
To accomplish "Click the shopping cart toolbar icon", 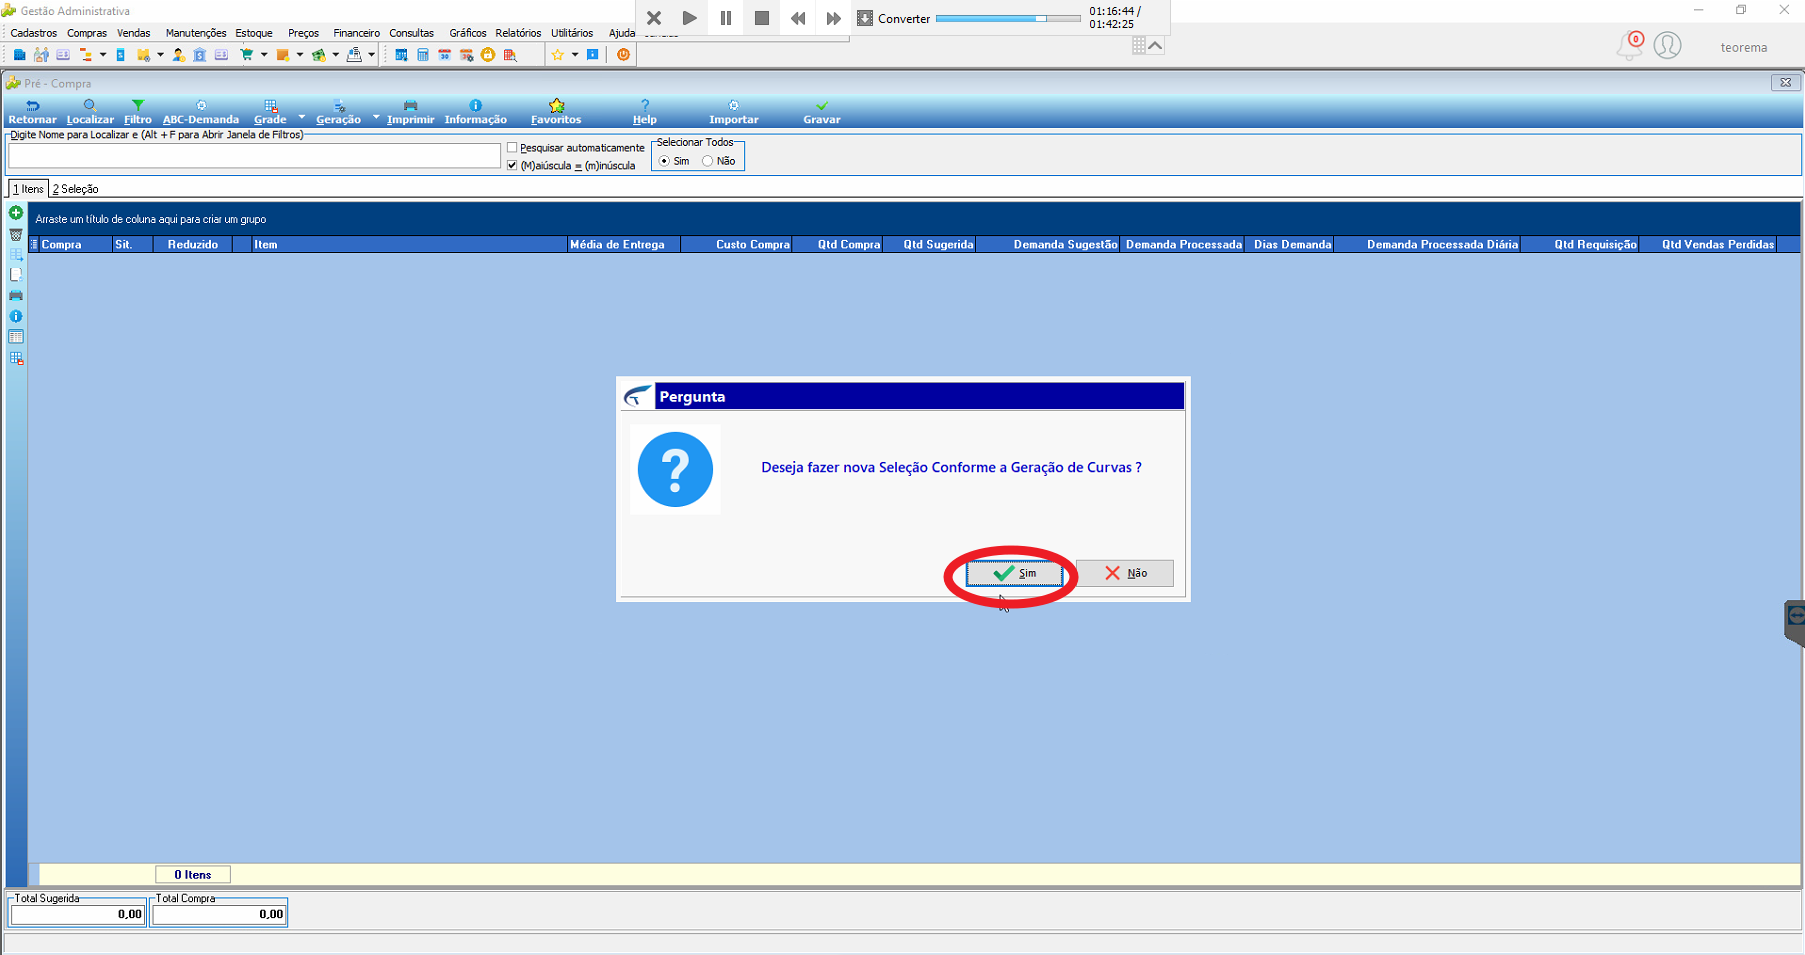I will (x=246, y=55).
